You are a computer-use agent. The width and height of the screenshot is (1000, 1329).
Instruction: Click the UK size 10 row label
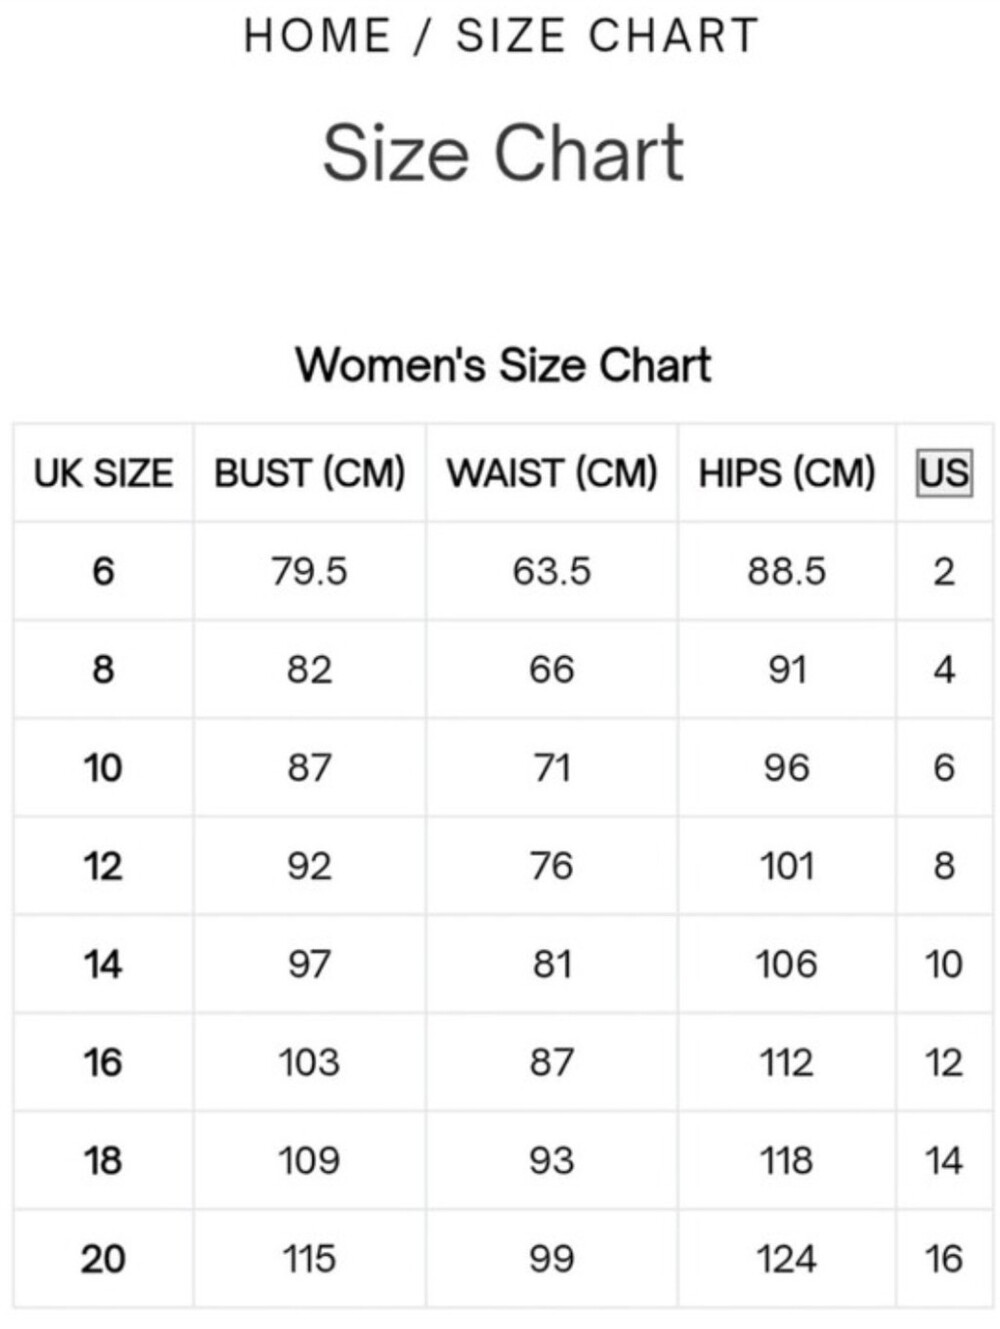pyautogui.click(x=103, y=768)
